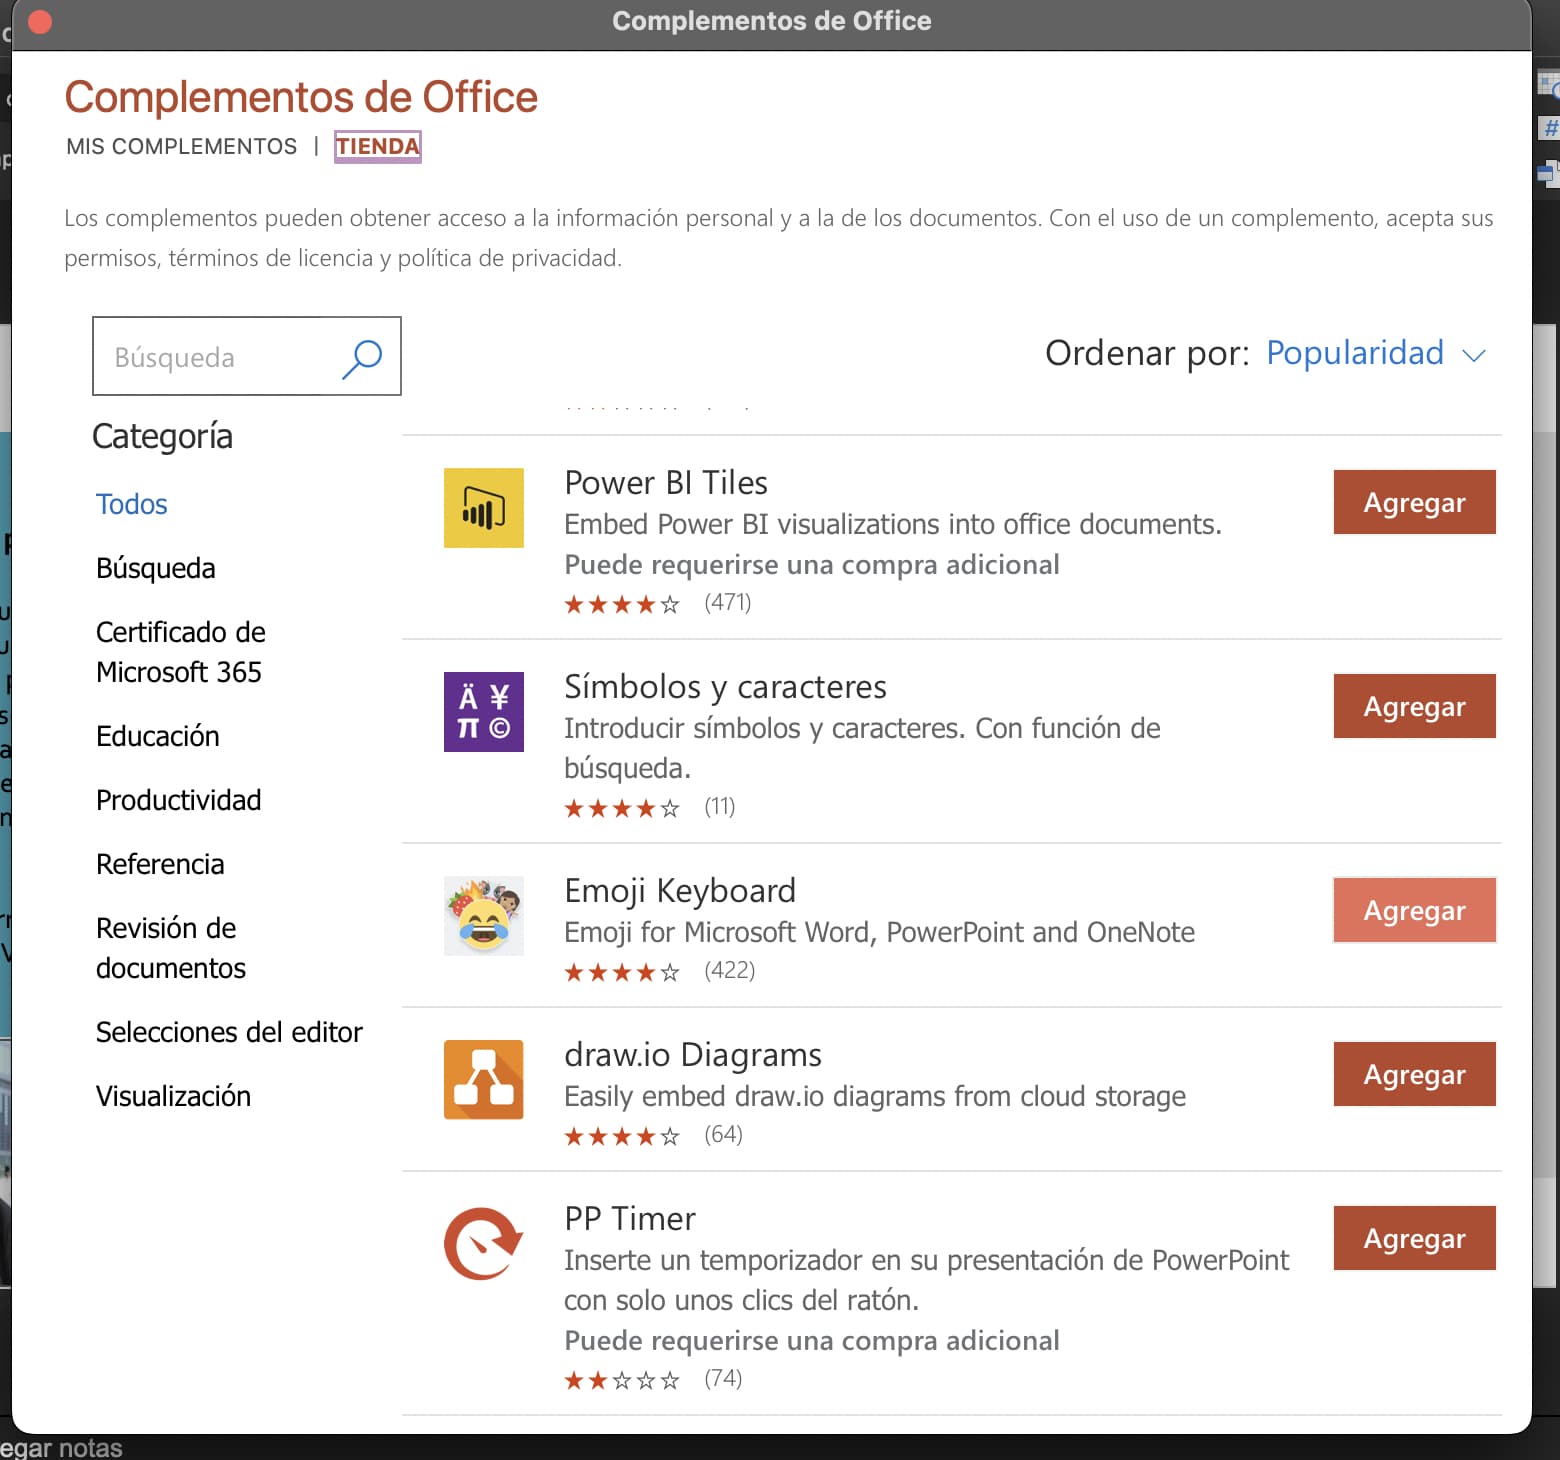The height and width of the screenshot is (1460, 1560).
Task: Click the Búsqueda search field
Action: [x=210, y=356]
